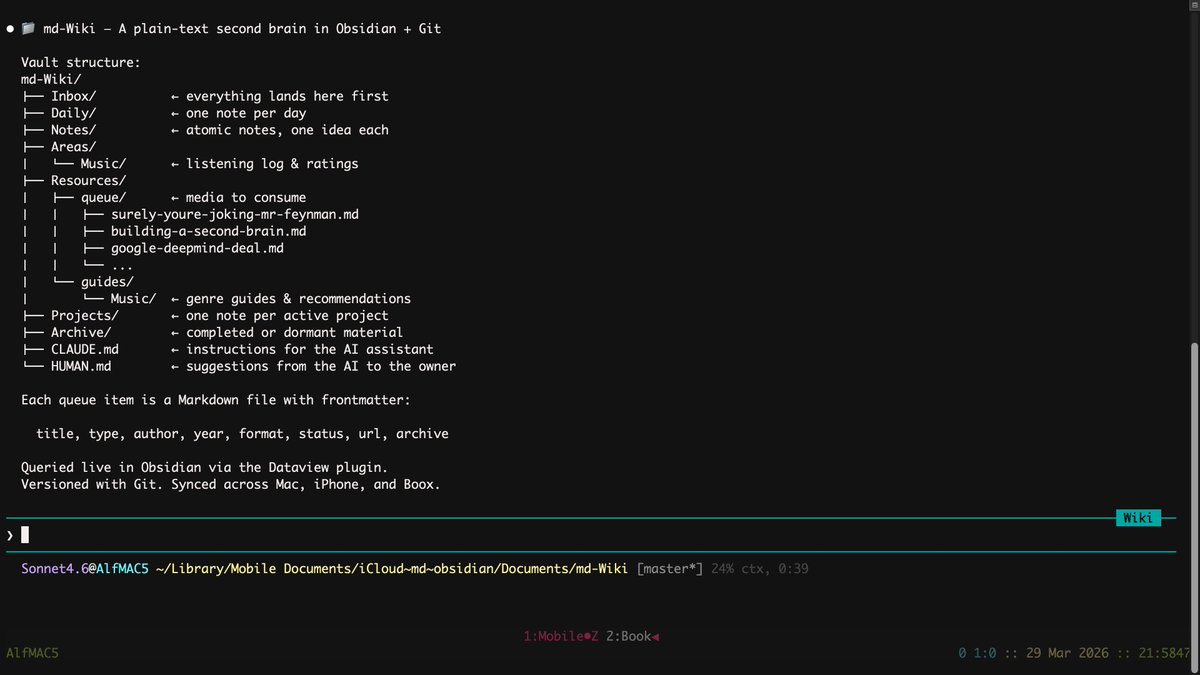Click 'Queried live in Obsidian' line
The height and width of the screenshot is (675, 1200).
[204, 468]
